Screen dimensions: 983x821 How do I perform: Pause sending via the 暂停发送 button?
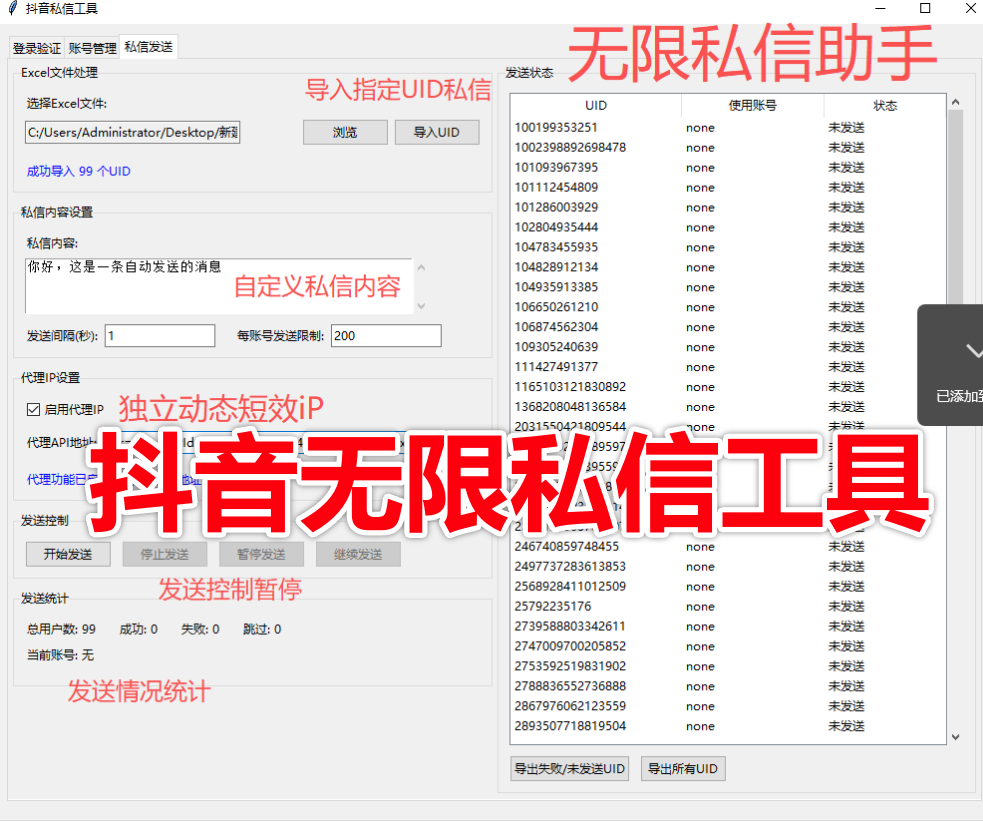261,553
